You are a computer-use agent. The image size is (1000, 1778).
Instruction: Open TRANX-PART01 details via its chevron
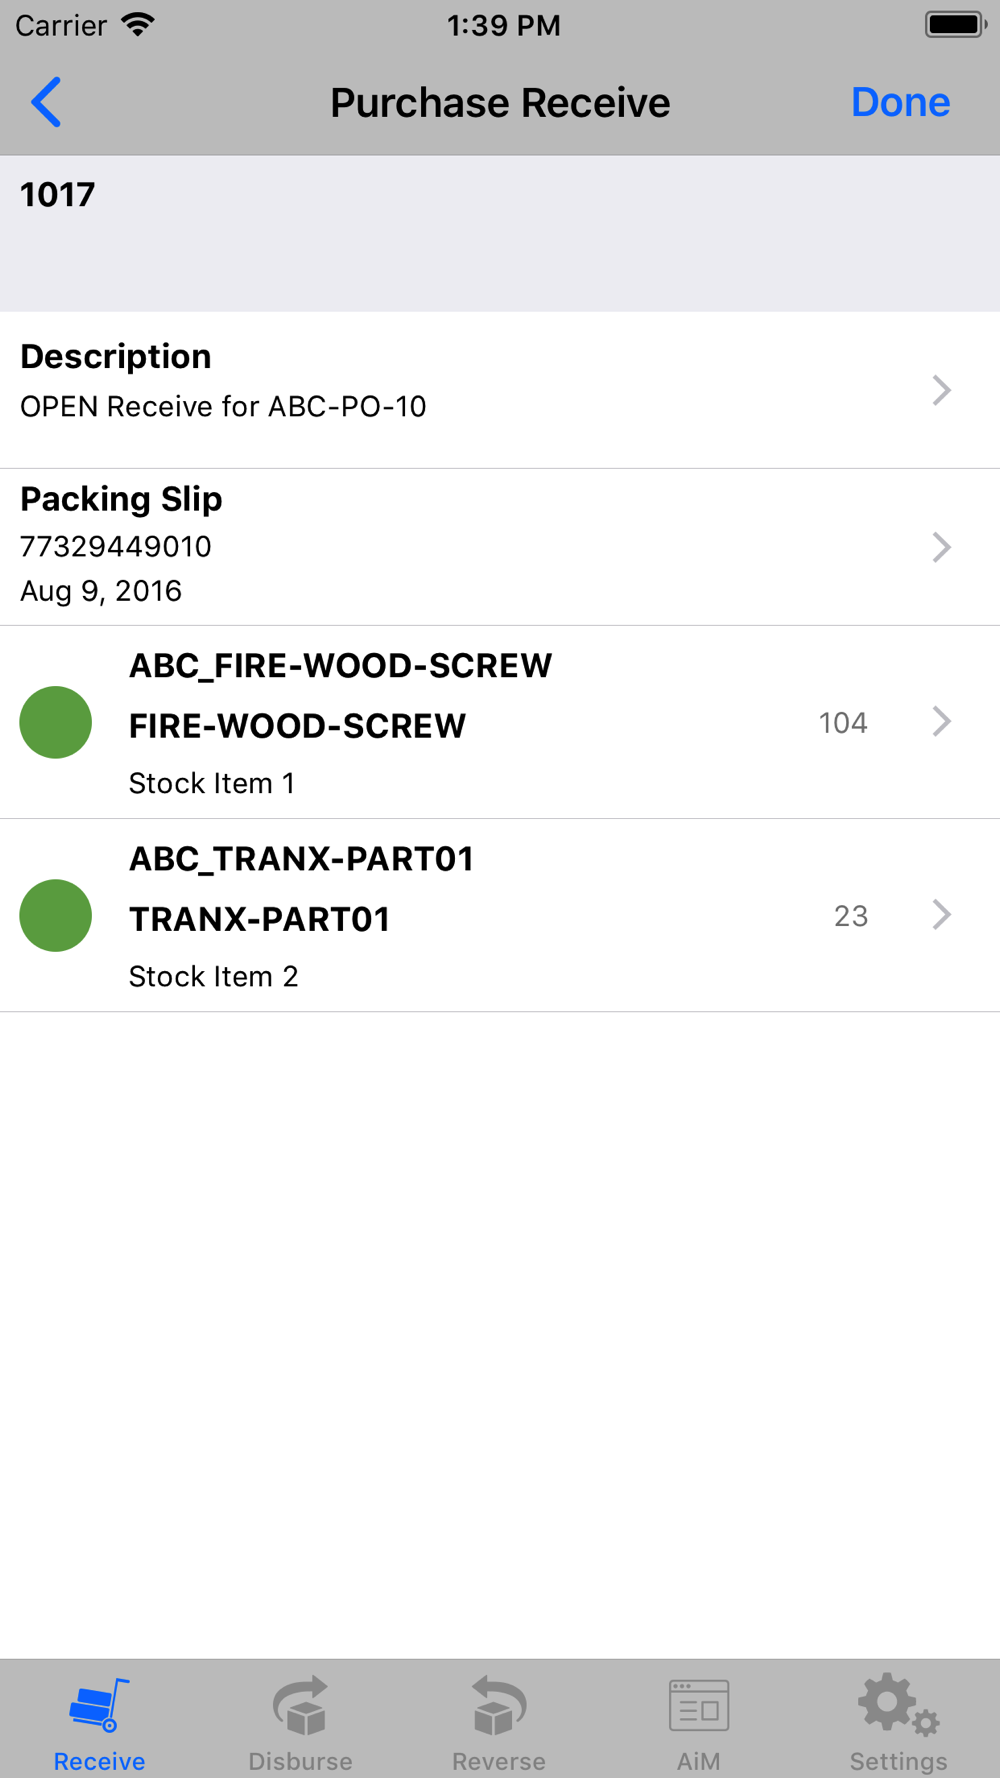point(940,914)
